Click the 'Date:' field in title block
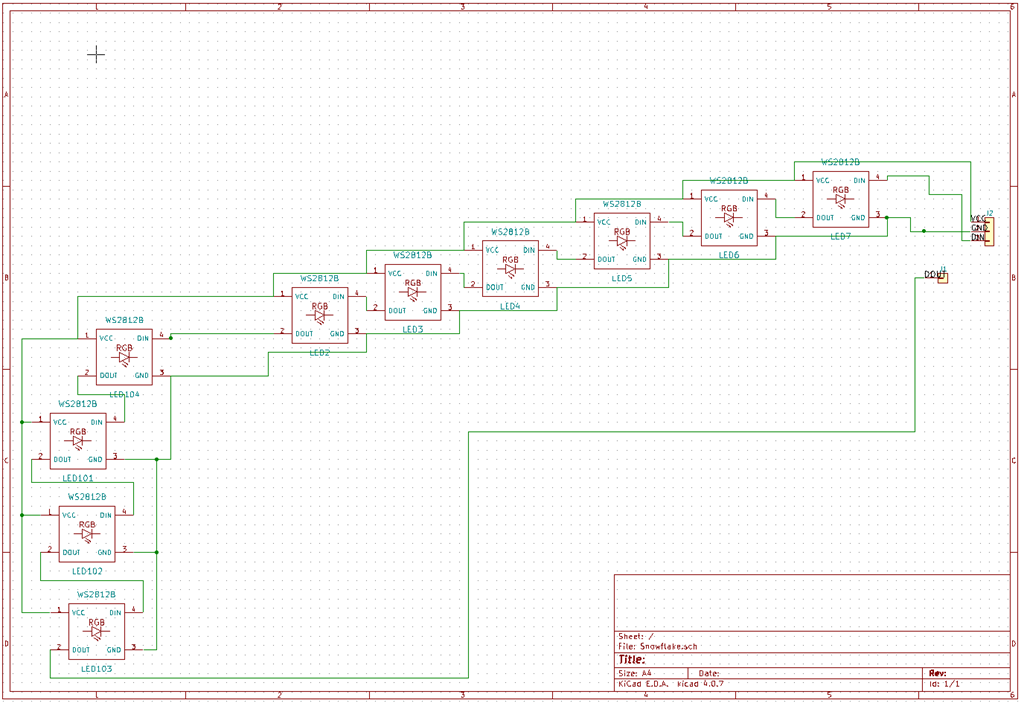This screenshot has height=703, width=1024. click(x=709, y=673)
